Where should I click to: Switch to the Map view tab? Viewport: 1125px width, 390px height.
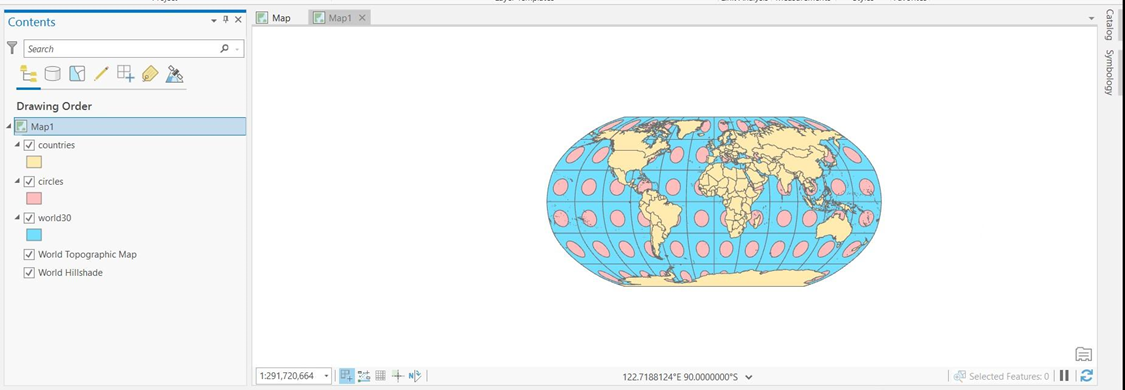[275, 18]
